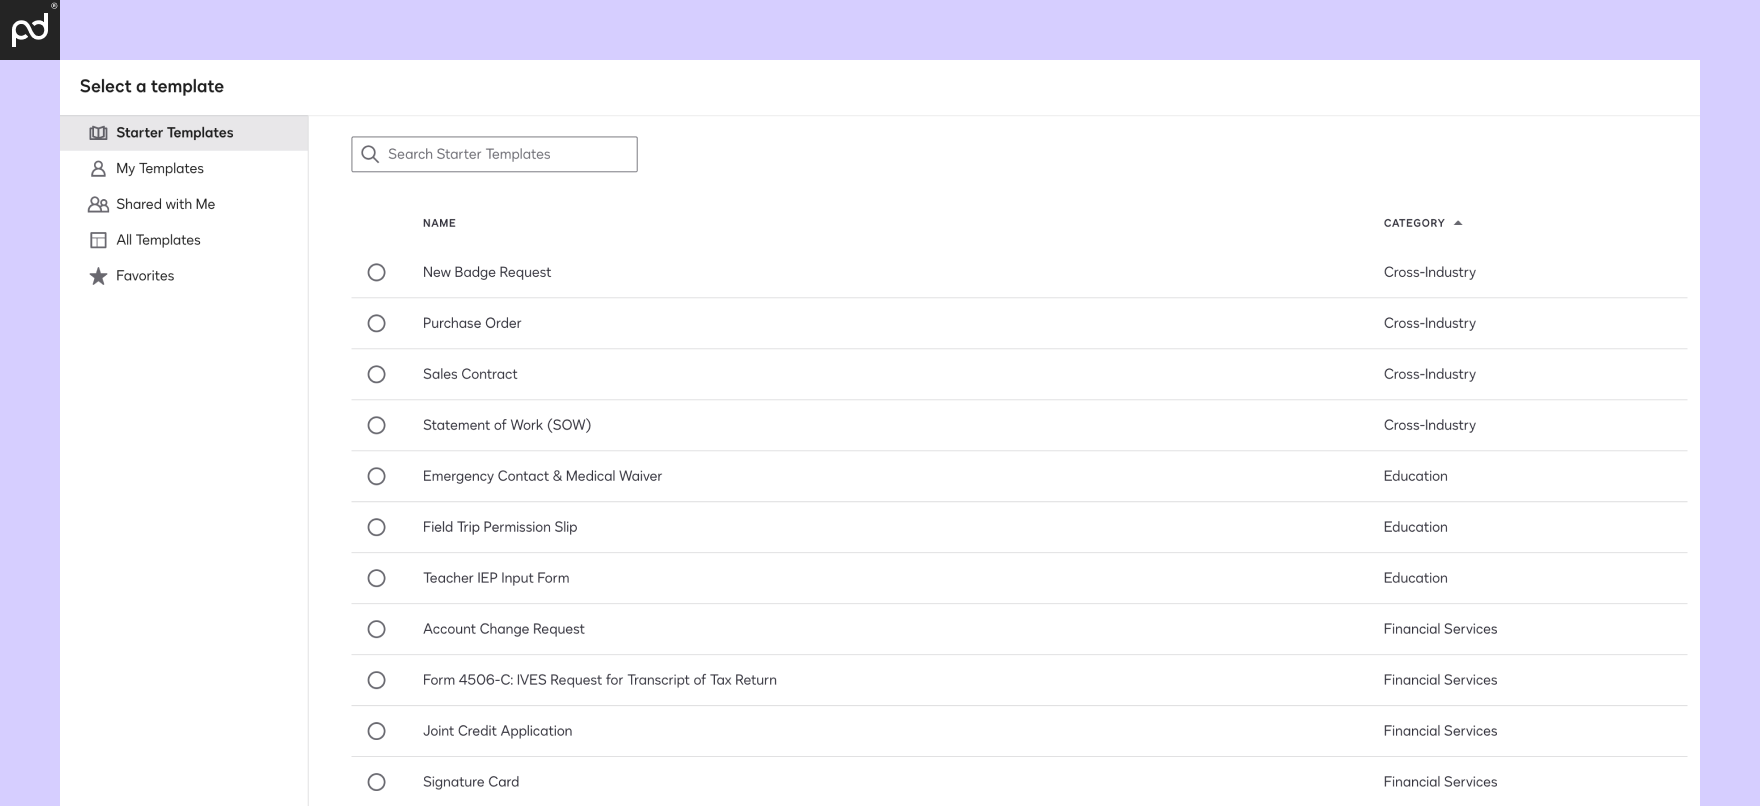This screenshot has height=806, width=1760.
Task: Click Financial Services in Joint Credit row
Action: click(x=1441, y=731)
